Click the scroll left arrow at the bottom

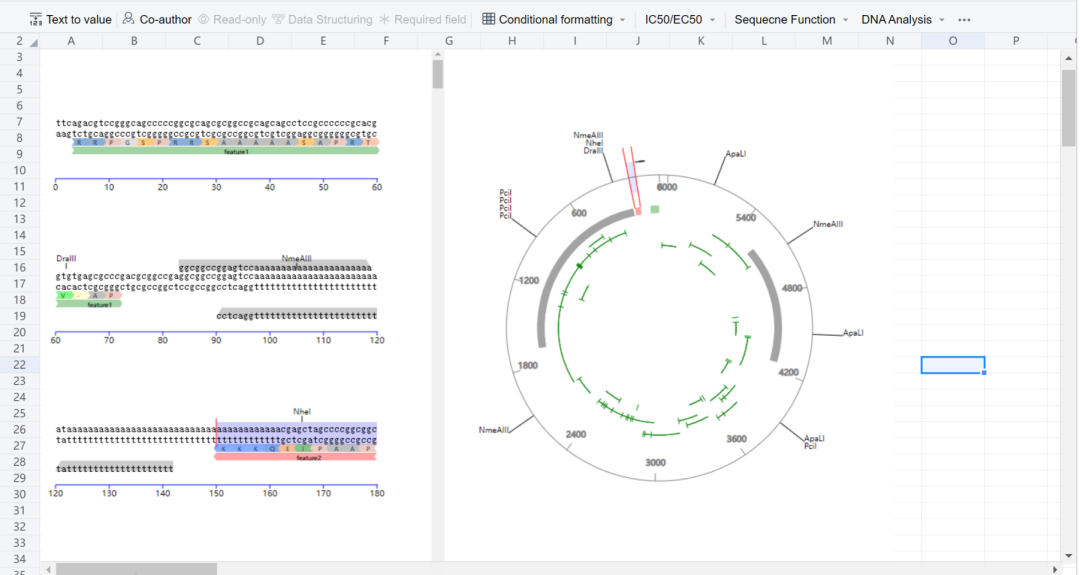pyautogui.click(x=48, y=569)
